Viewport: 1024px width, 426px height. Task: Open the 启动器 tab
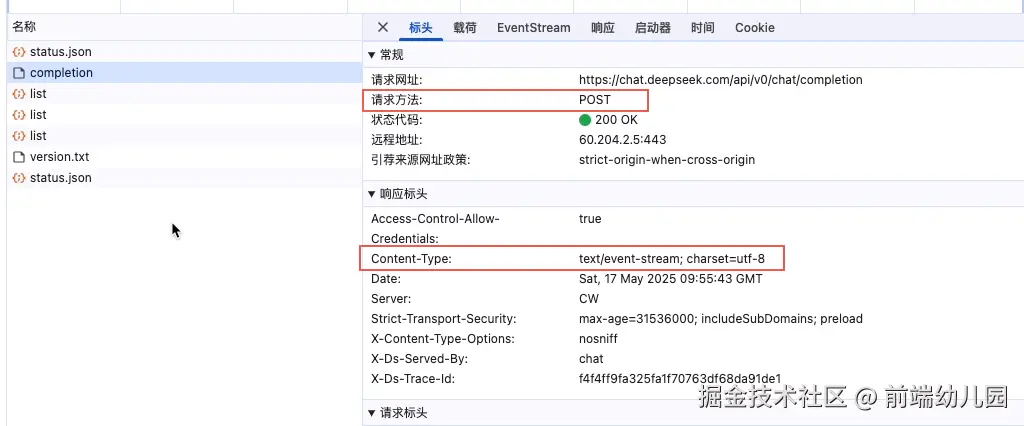(x=652, y=28)
